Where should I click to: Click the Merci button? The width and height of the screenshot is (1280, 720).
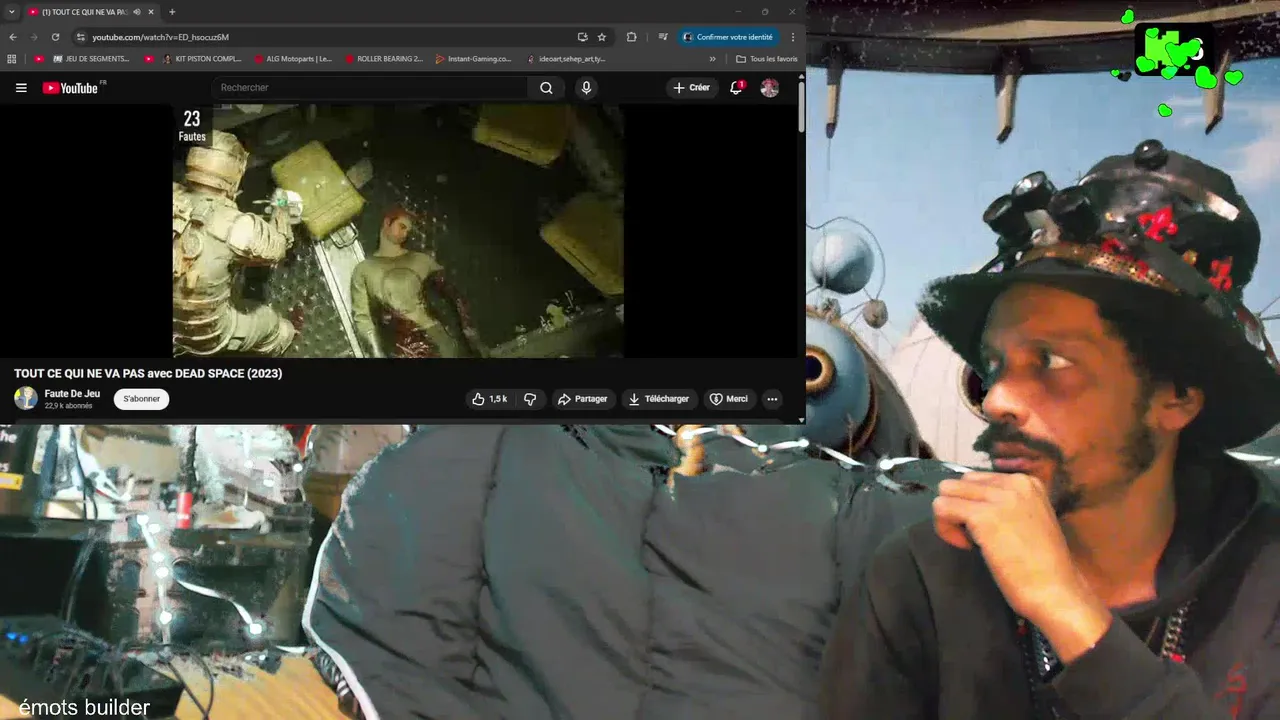tap(729, 399)
